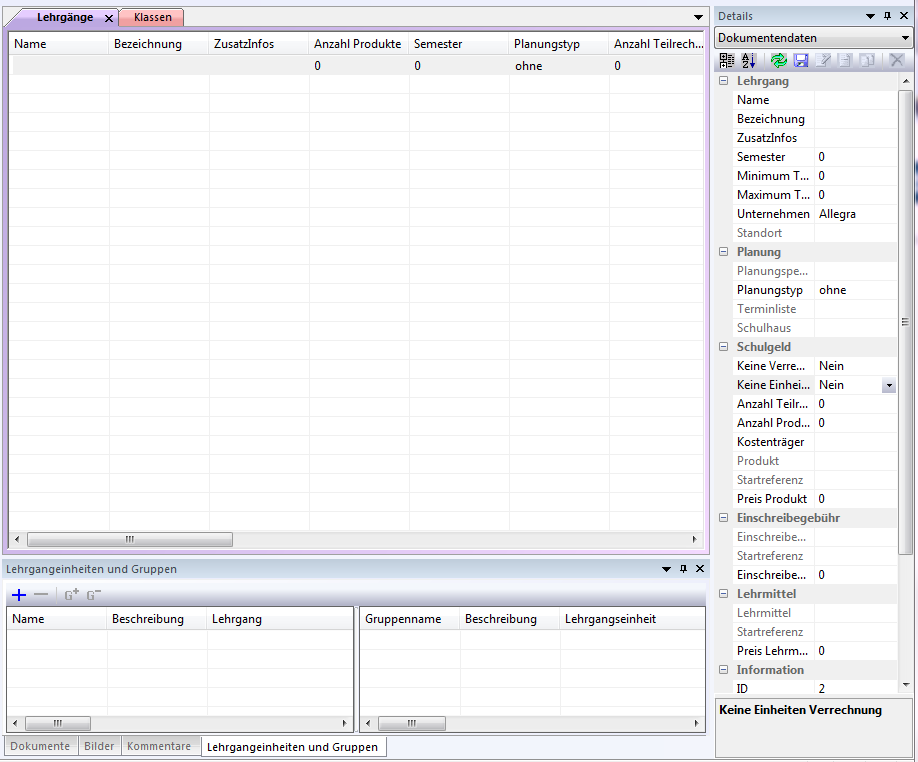The image size is (918, 762).
Task: Save with the blue floppy disk icon
Action: click(x=801, y=61)
